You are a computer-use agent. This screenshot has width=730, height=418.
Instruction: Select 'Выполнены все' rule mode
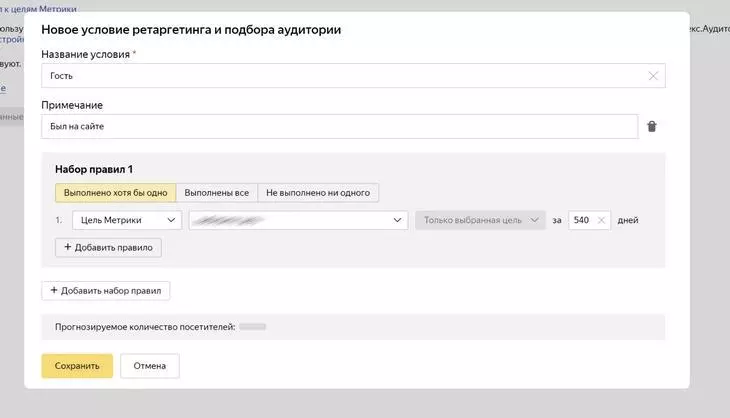coord(216,193)
